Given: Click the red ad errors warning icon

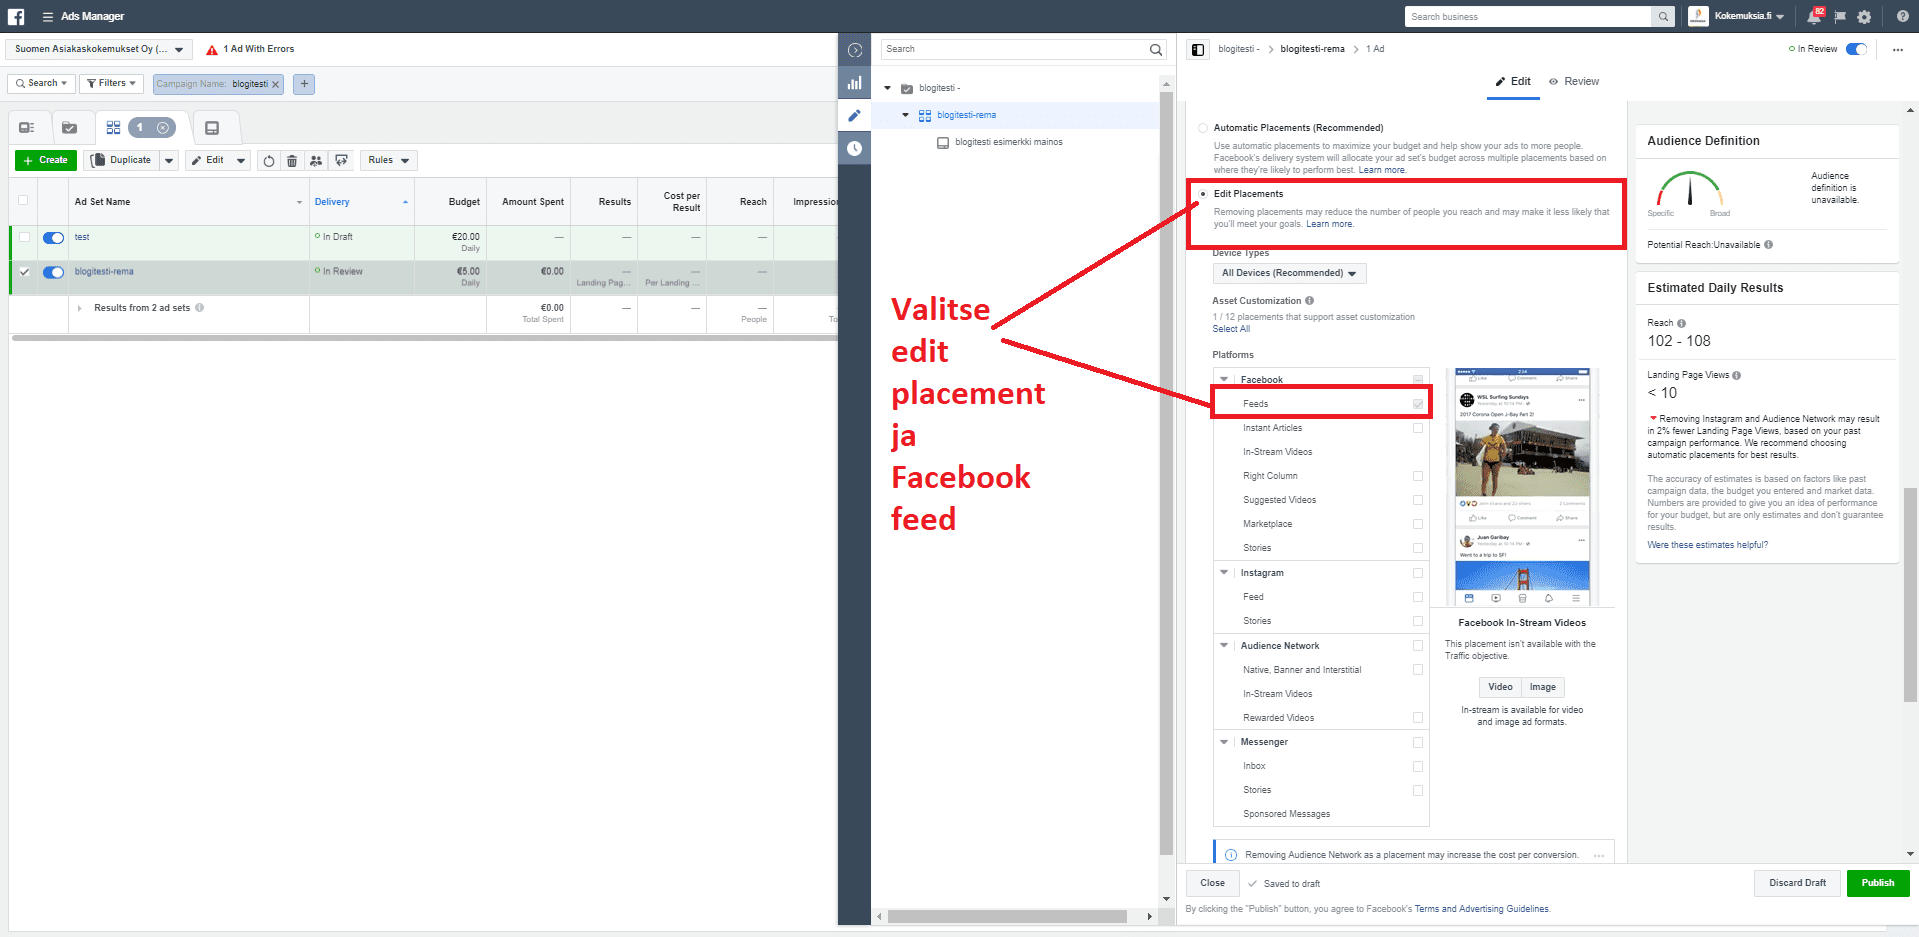Looking at the screenshot, I should 212,49.
